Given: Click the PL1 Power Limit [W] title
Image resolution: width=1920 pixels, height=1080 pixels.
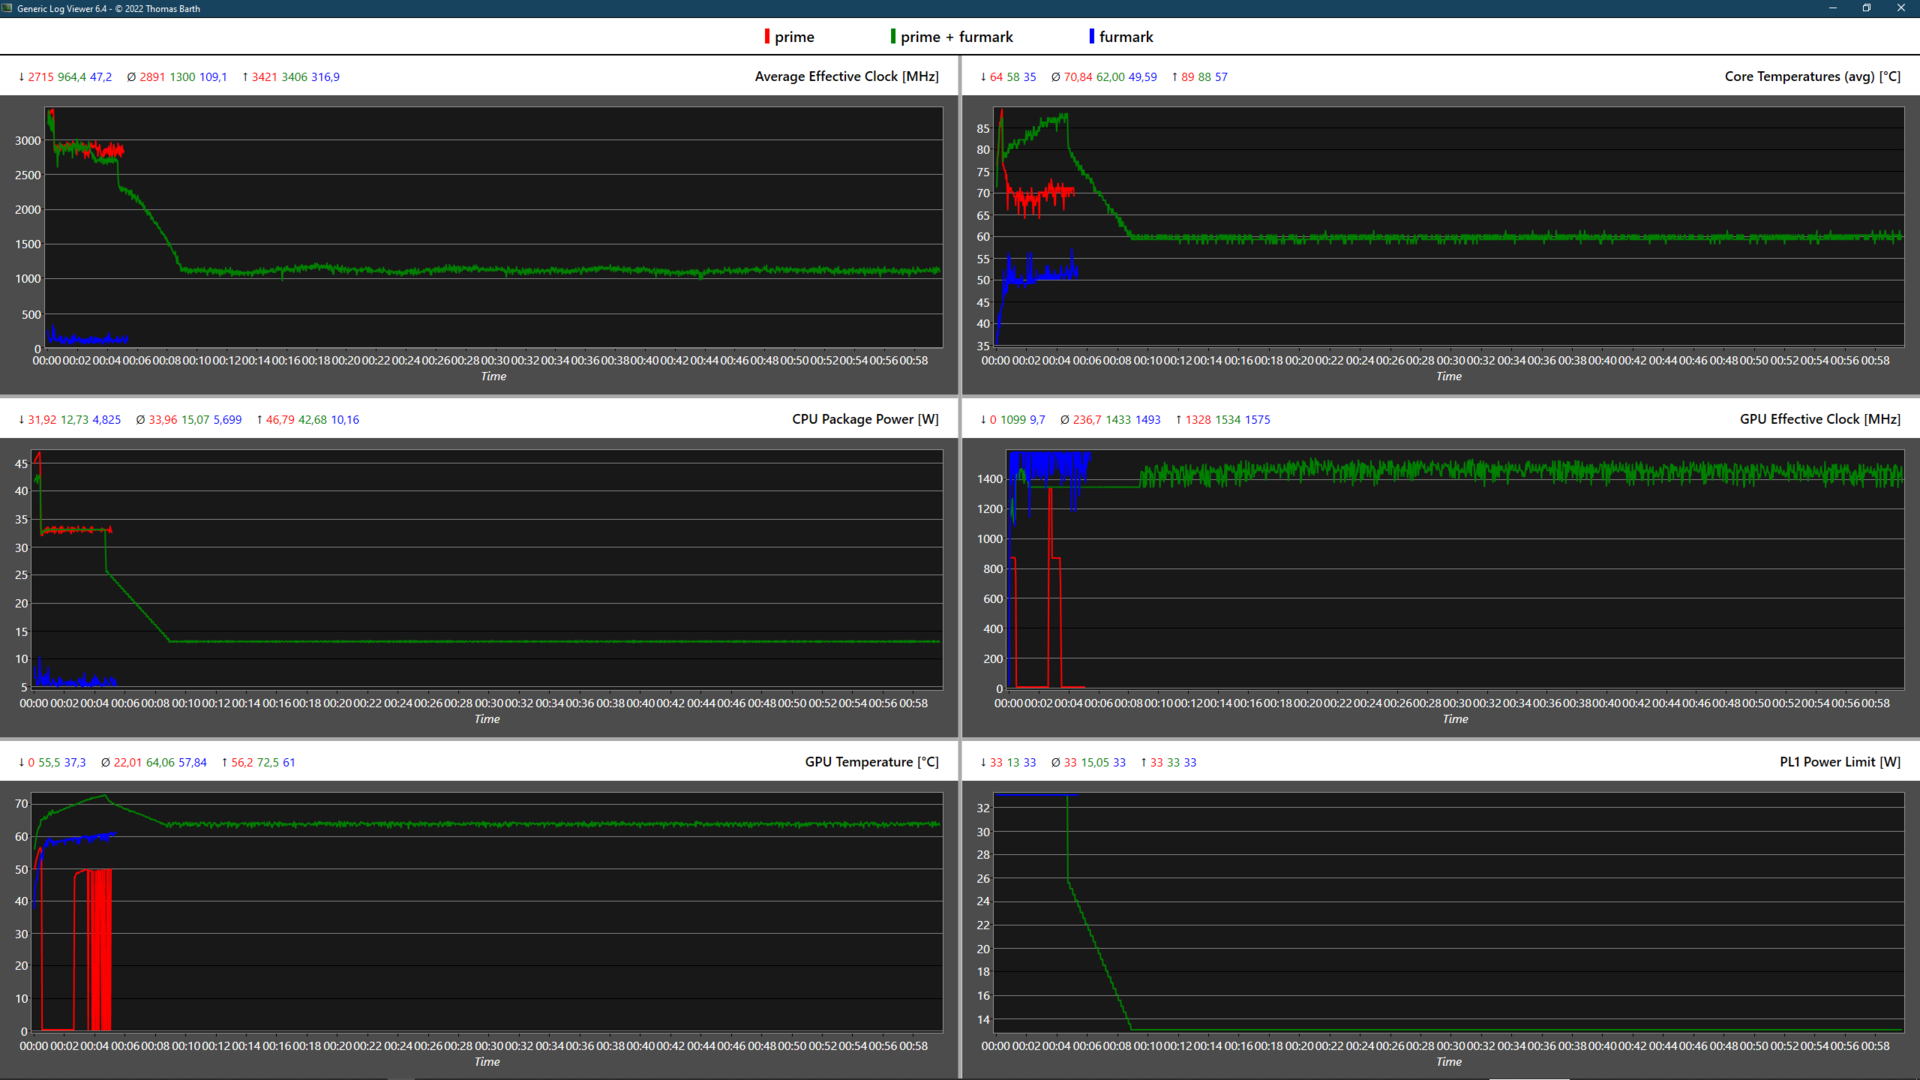Looking at the screenshot, I should tap(1840, 763).
